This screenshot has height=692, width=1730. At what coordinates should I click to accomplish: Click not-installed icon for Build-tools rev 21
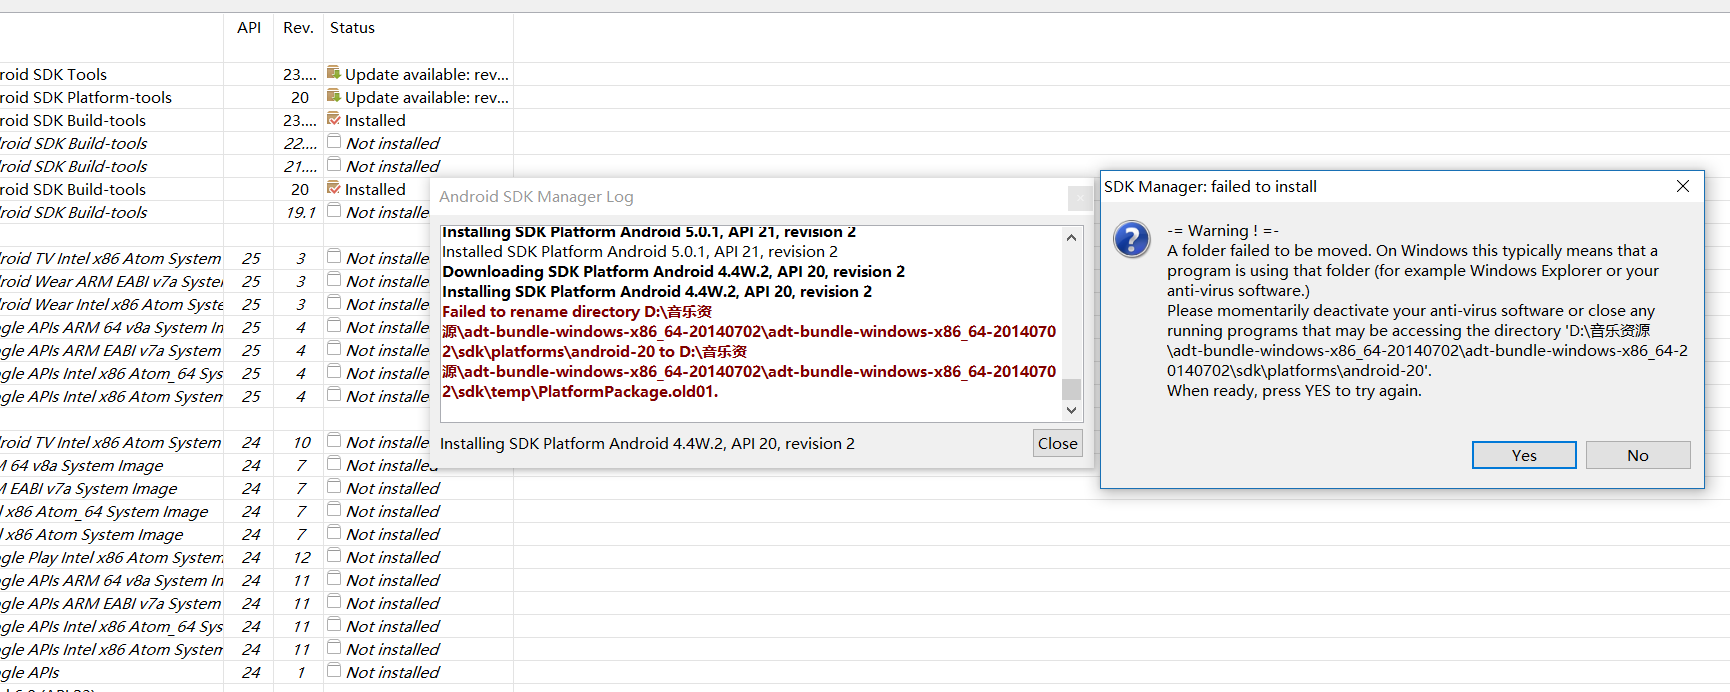pyautogui.click(x=334, y=165)
